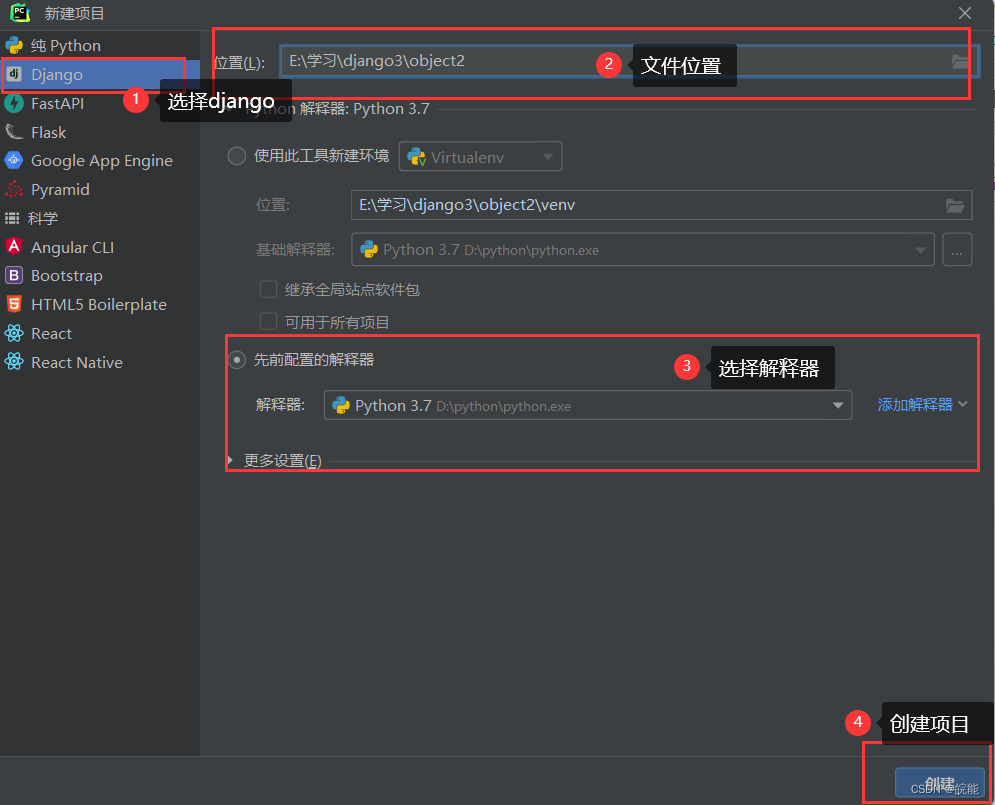Choose Google App Engine project type
Screen dimensions: 995x805
coord(100,160)
